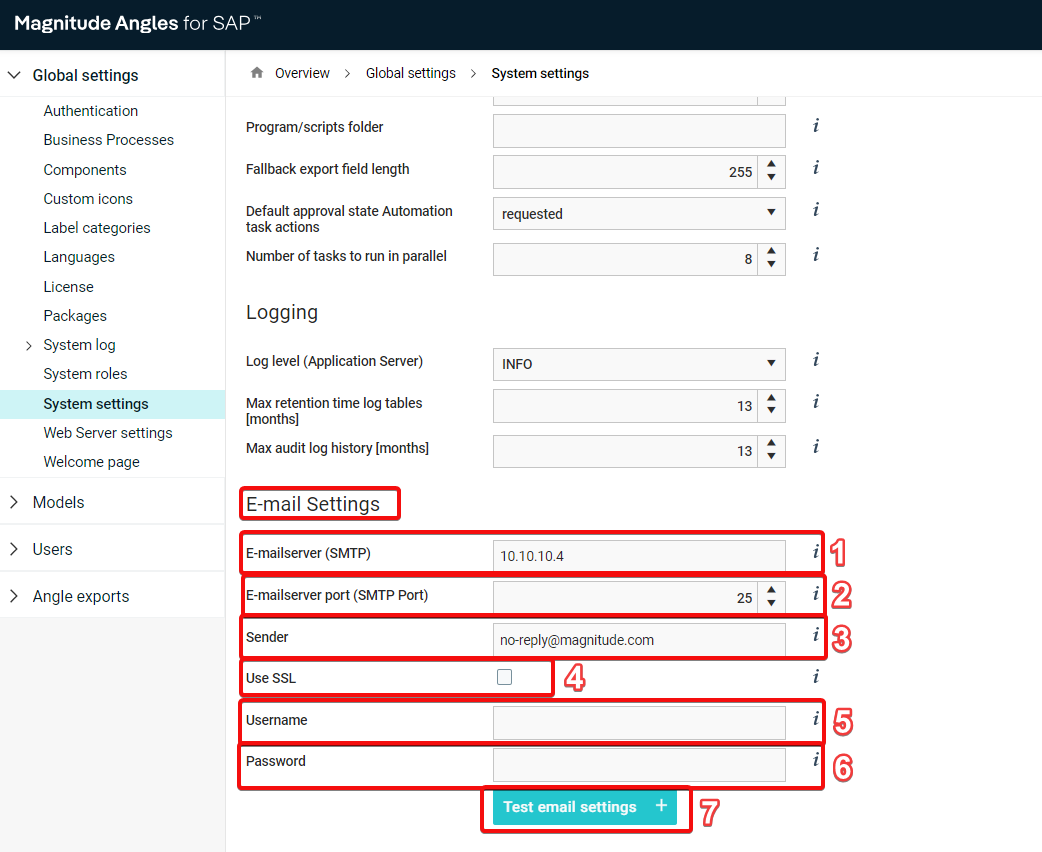Click Test email settings button
Screen dimensions: 1042x852
pos(585,807)
